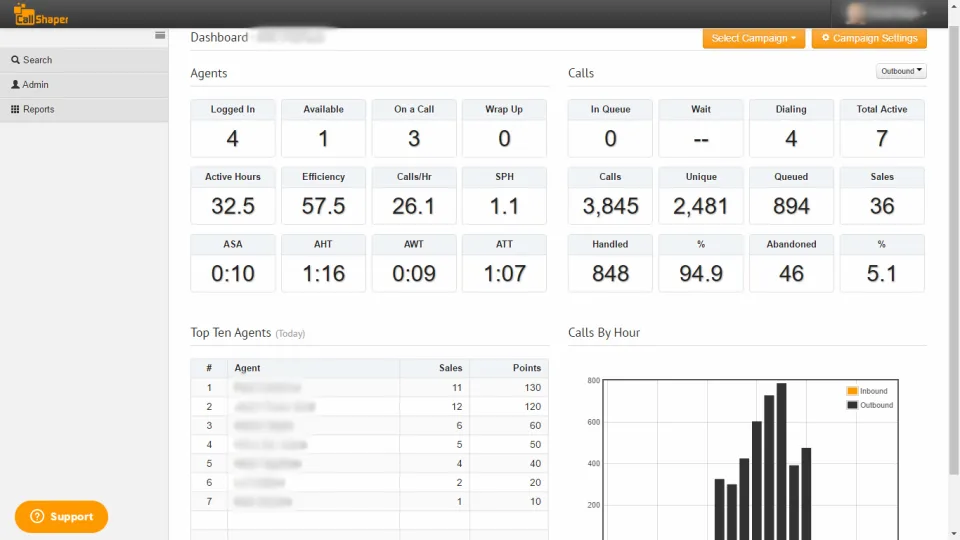Open the blurred user profile menu
Image resolution: width=960 pixels, height=540 pixels.
coord(886,13)
